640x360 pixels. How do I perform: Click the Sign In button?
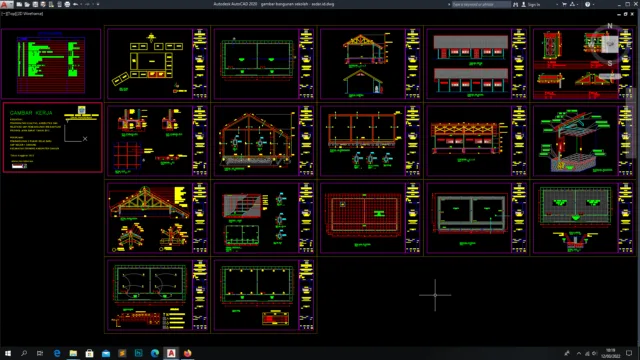[x=531, y=4]
